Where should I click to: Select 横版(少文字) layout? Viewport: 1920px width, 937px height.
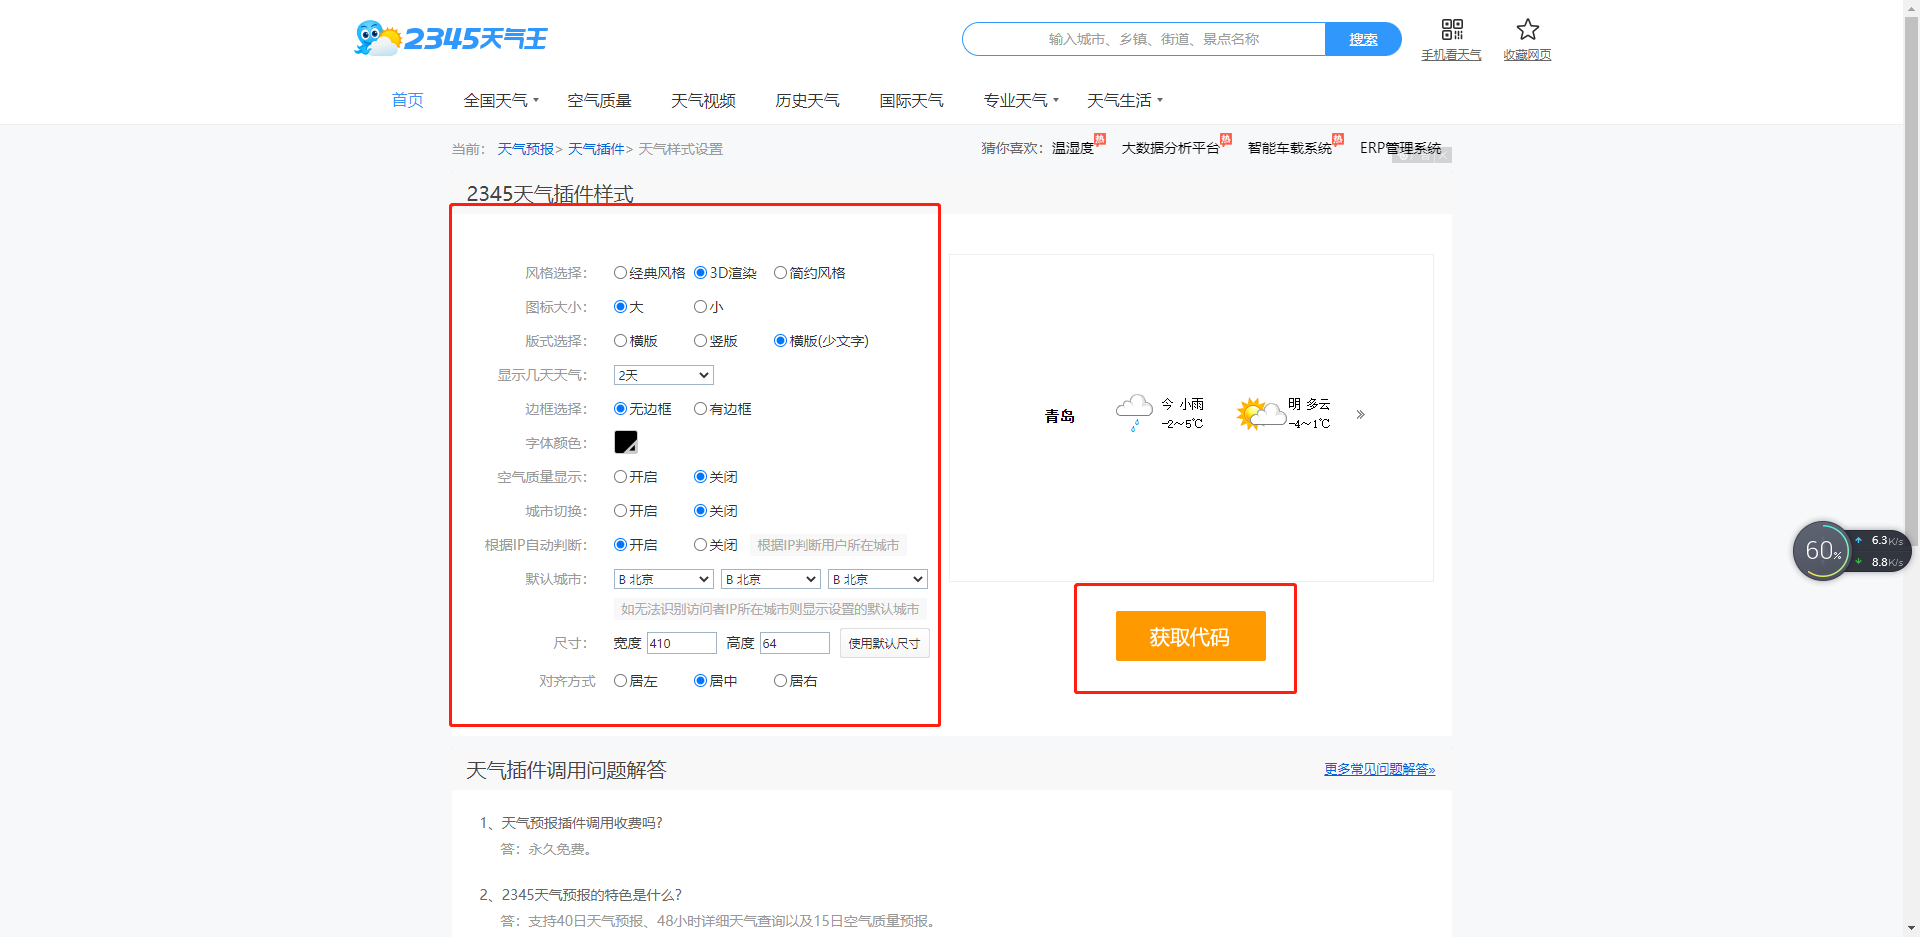[x=780, y=341]
